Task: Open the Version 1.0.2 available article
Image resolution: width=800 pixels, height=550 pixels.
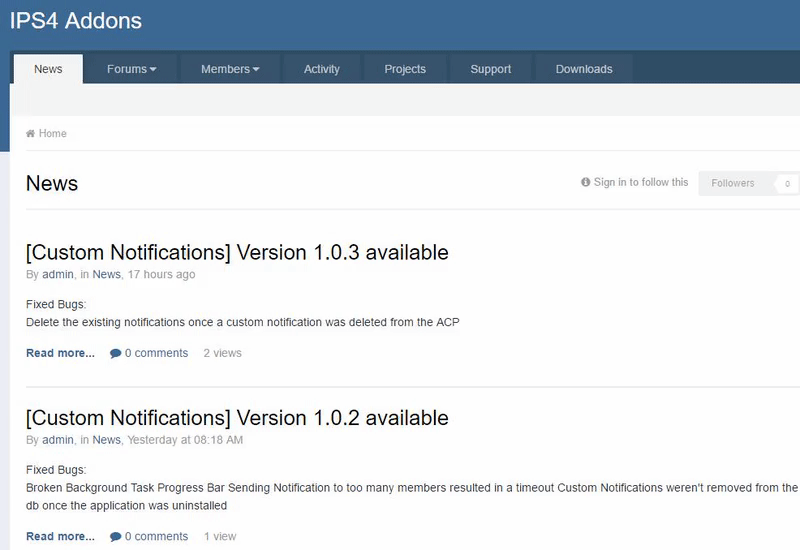Action: tap(237, 417)
